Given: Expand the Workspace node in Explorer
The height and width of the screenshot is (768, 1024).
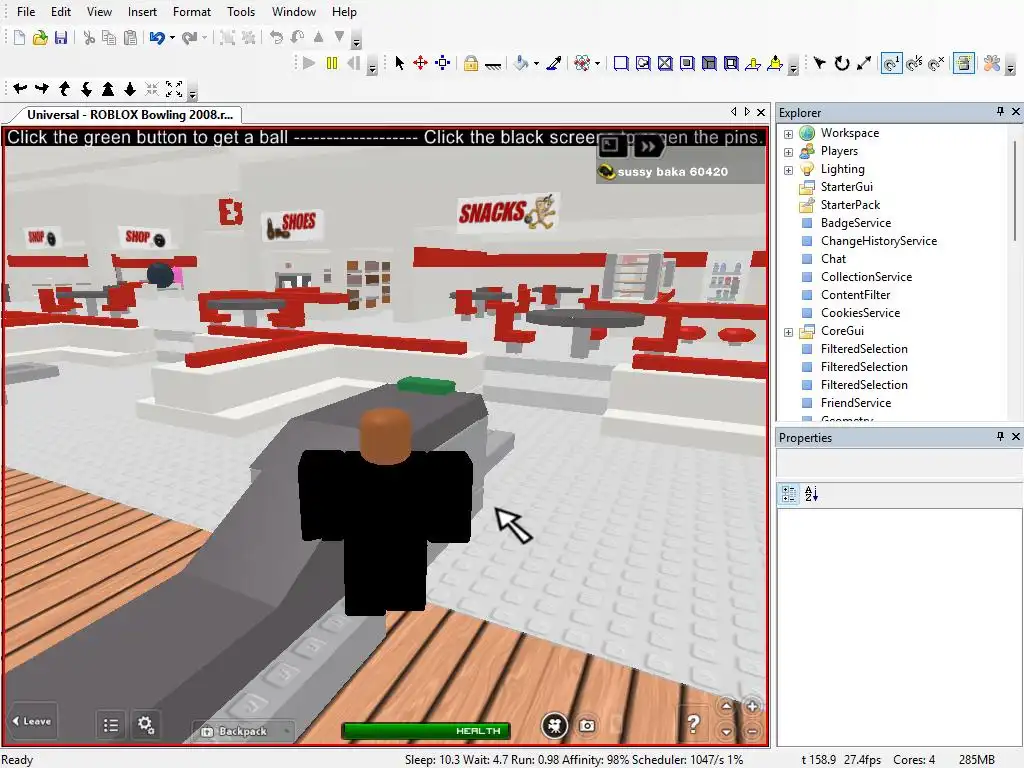Looking at the screenshot, I should 788,134.
